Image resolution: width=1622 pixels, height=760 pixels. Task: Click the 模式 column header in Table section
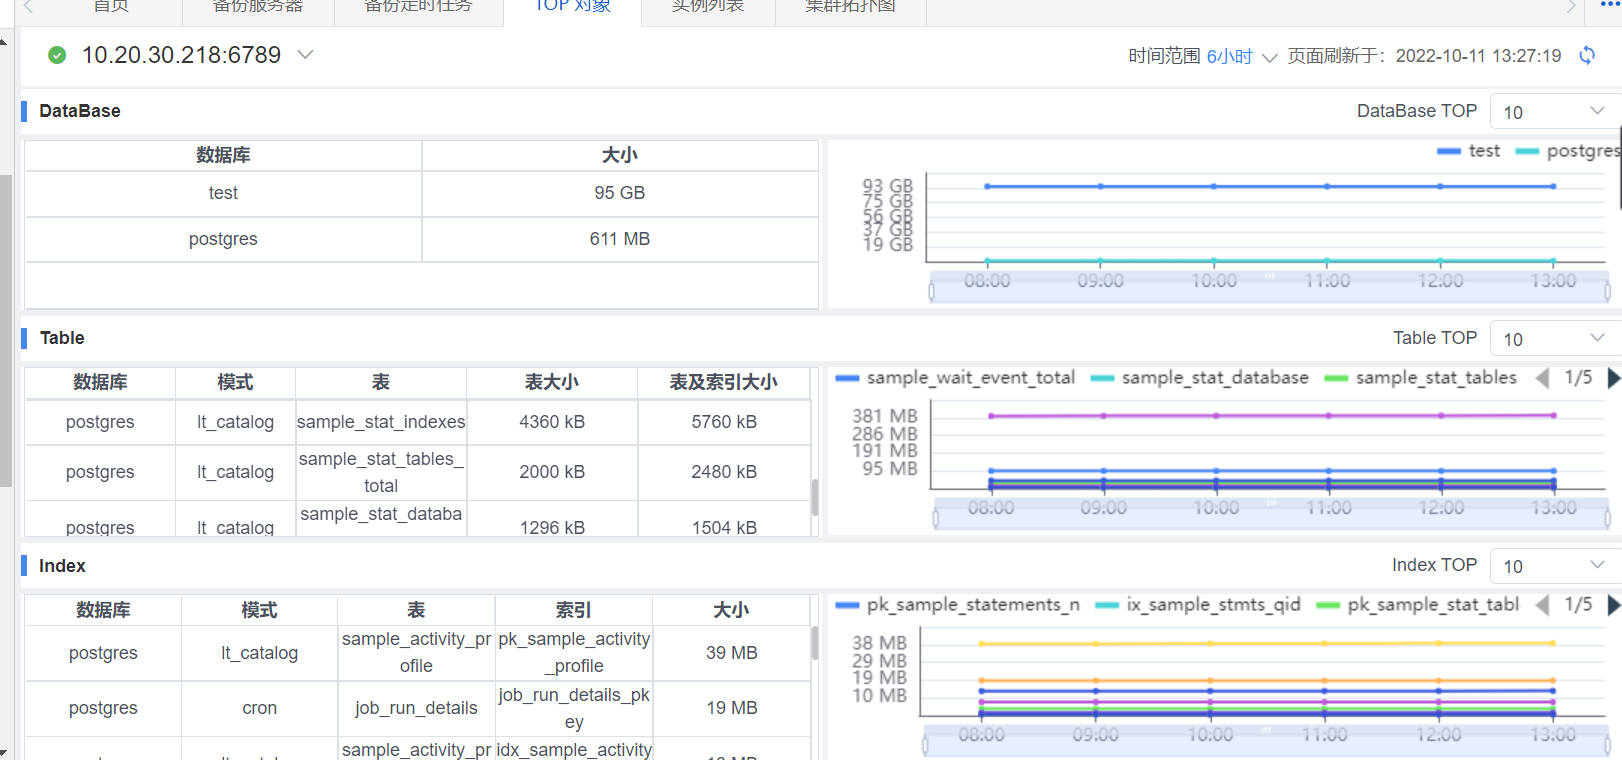235,382
